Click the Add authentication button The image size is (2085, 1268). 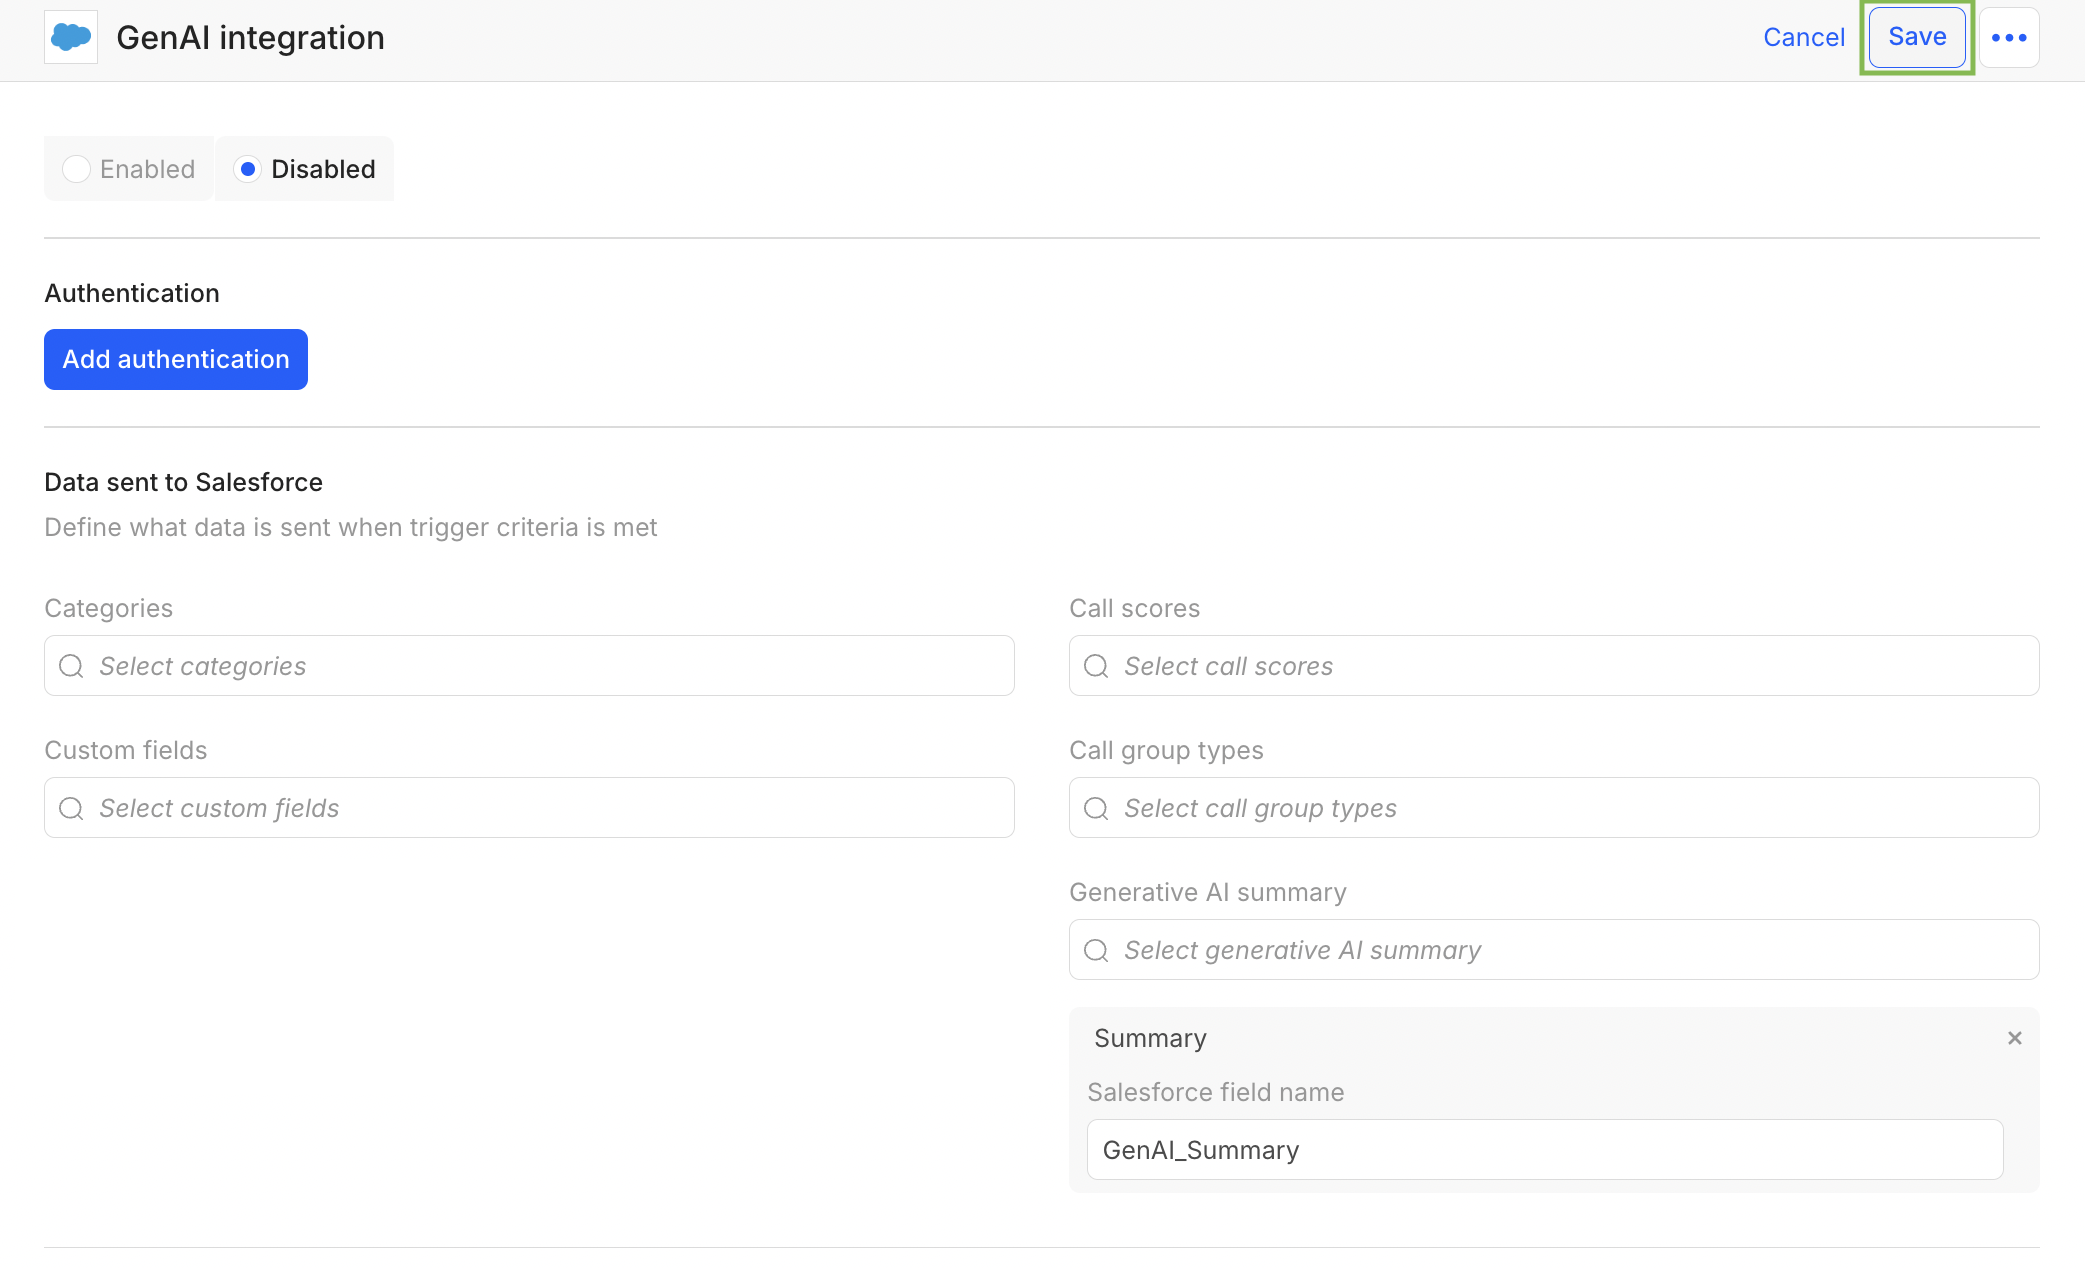[x=176, y=359]
